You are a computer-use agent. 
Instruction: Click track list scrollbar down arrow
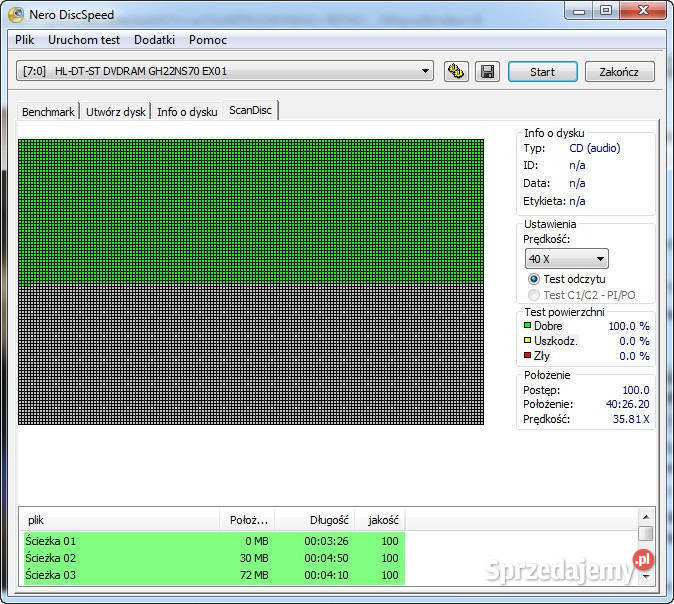coord(646,576)
